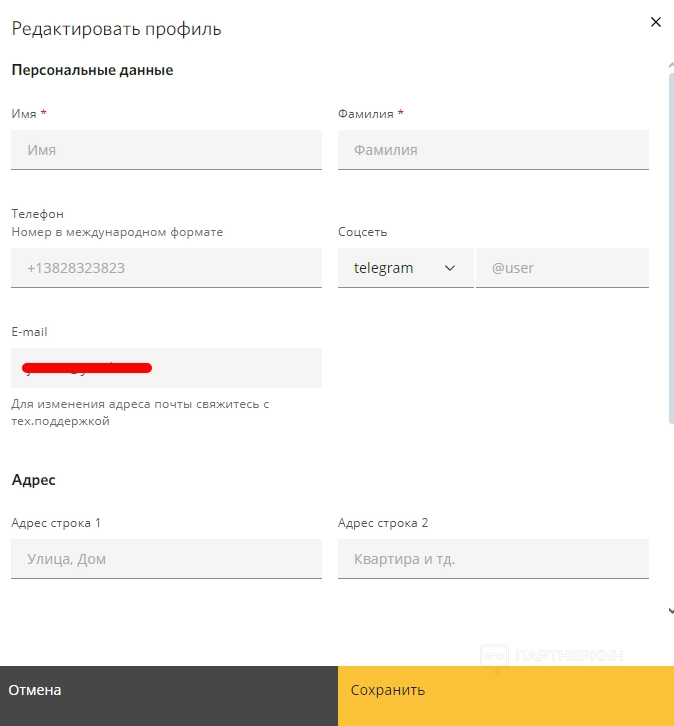Click the Соцсеть field label
Screen dimensions: 674x726
point(363,232)
